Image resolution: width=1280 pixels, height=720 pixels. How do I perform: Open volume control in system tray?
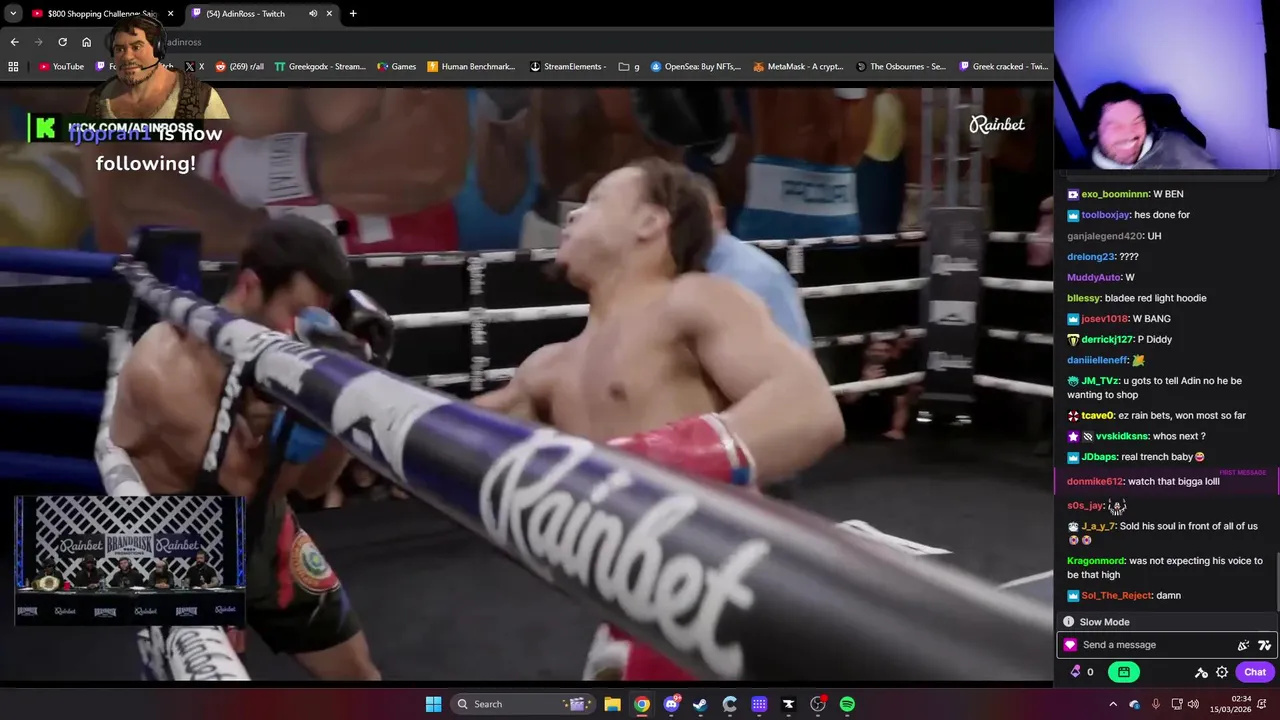click(x=1195, y=704)
